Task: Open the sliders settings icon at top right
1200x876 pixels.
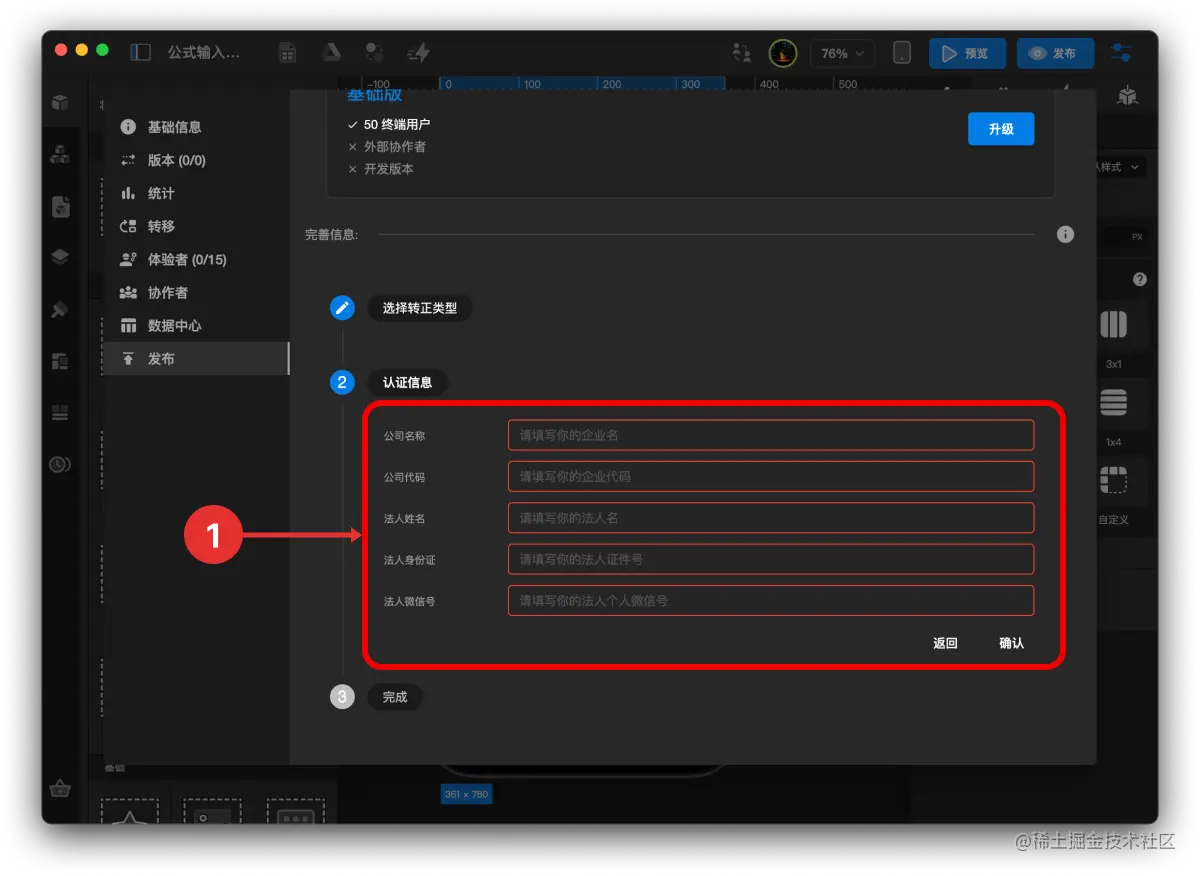Action: click(x=1123, y=53)
